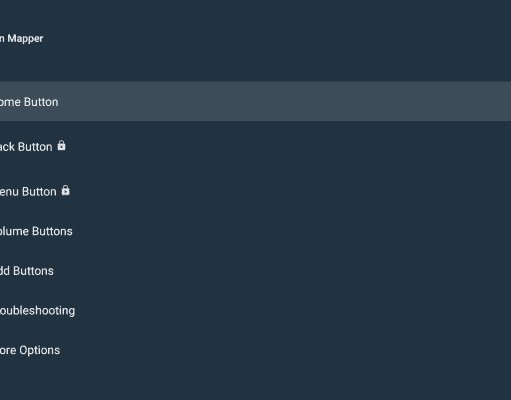511x400 pixels.
Task: Select the Volume Buttons list item
Action: pos(255,231)
